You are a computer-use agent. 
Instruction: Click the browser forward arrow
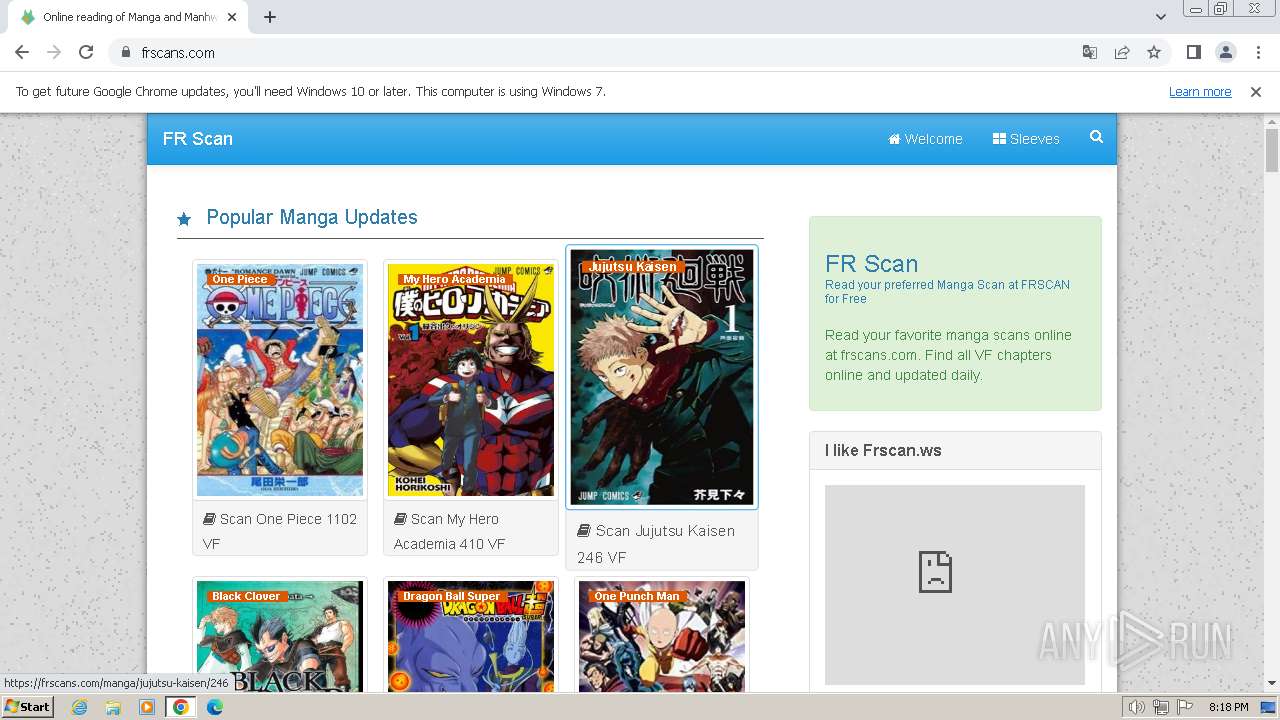pyautogui.click(x=54, y=52)
